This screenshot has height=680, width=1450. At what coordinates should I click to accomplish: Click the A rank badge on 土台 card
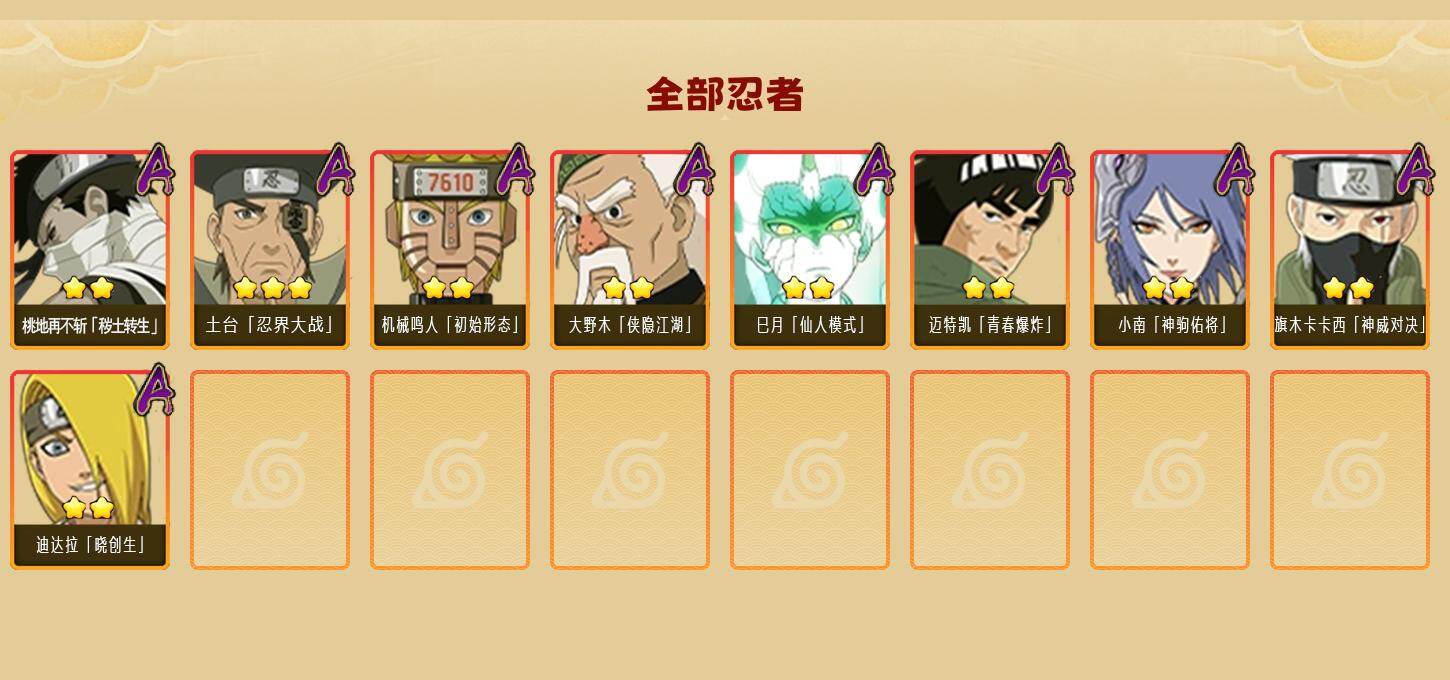pyautogui.click(x=335, y=170)
